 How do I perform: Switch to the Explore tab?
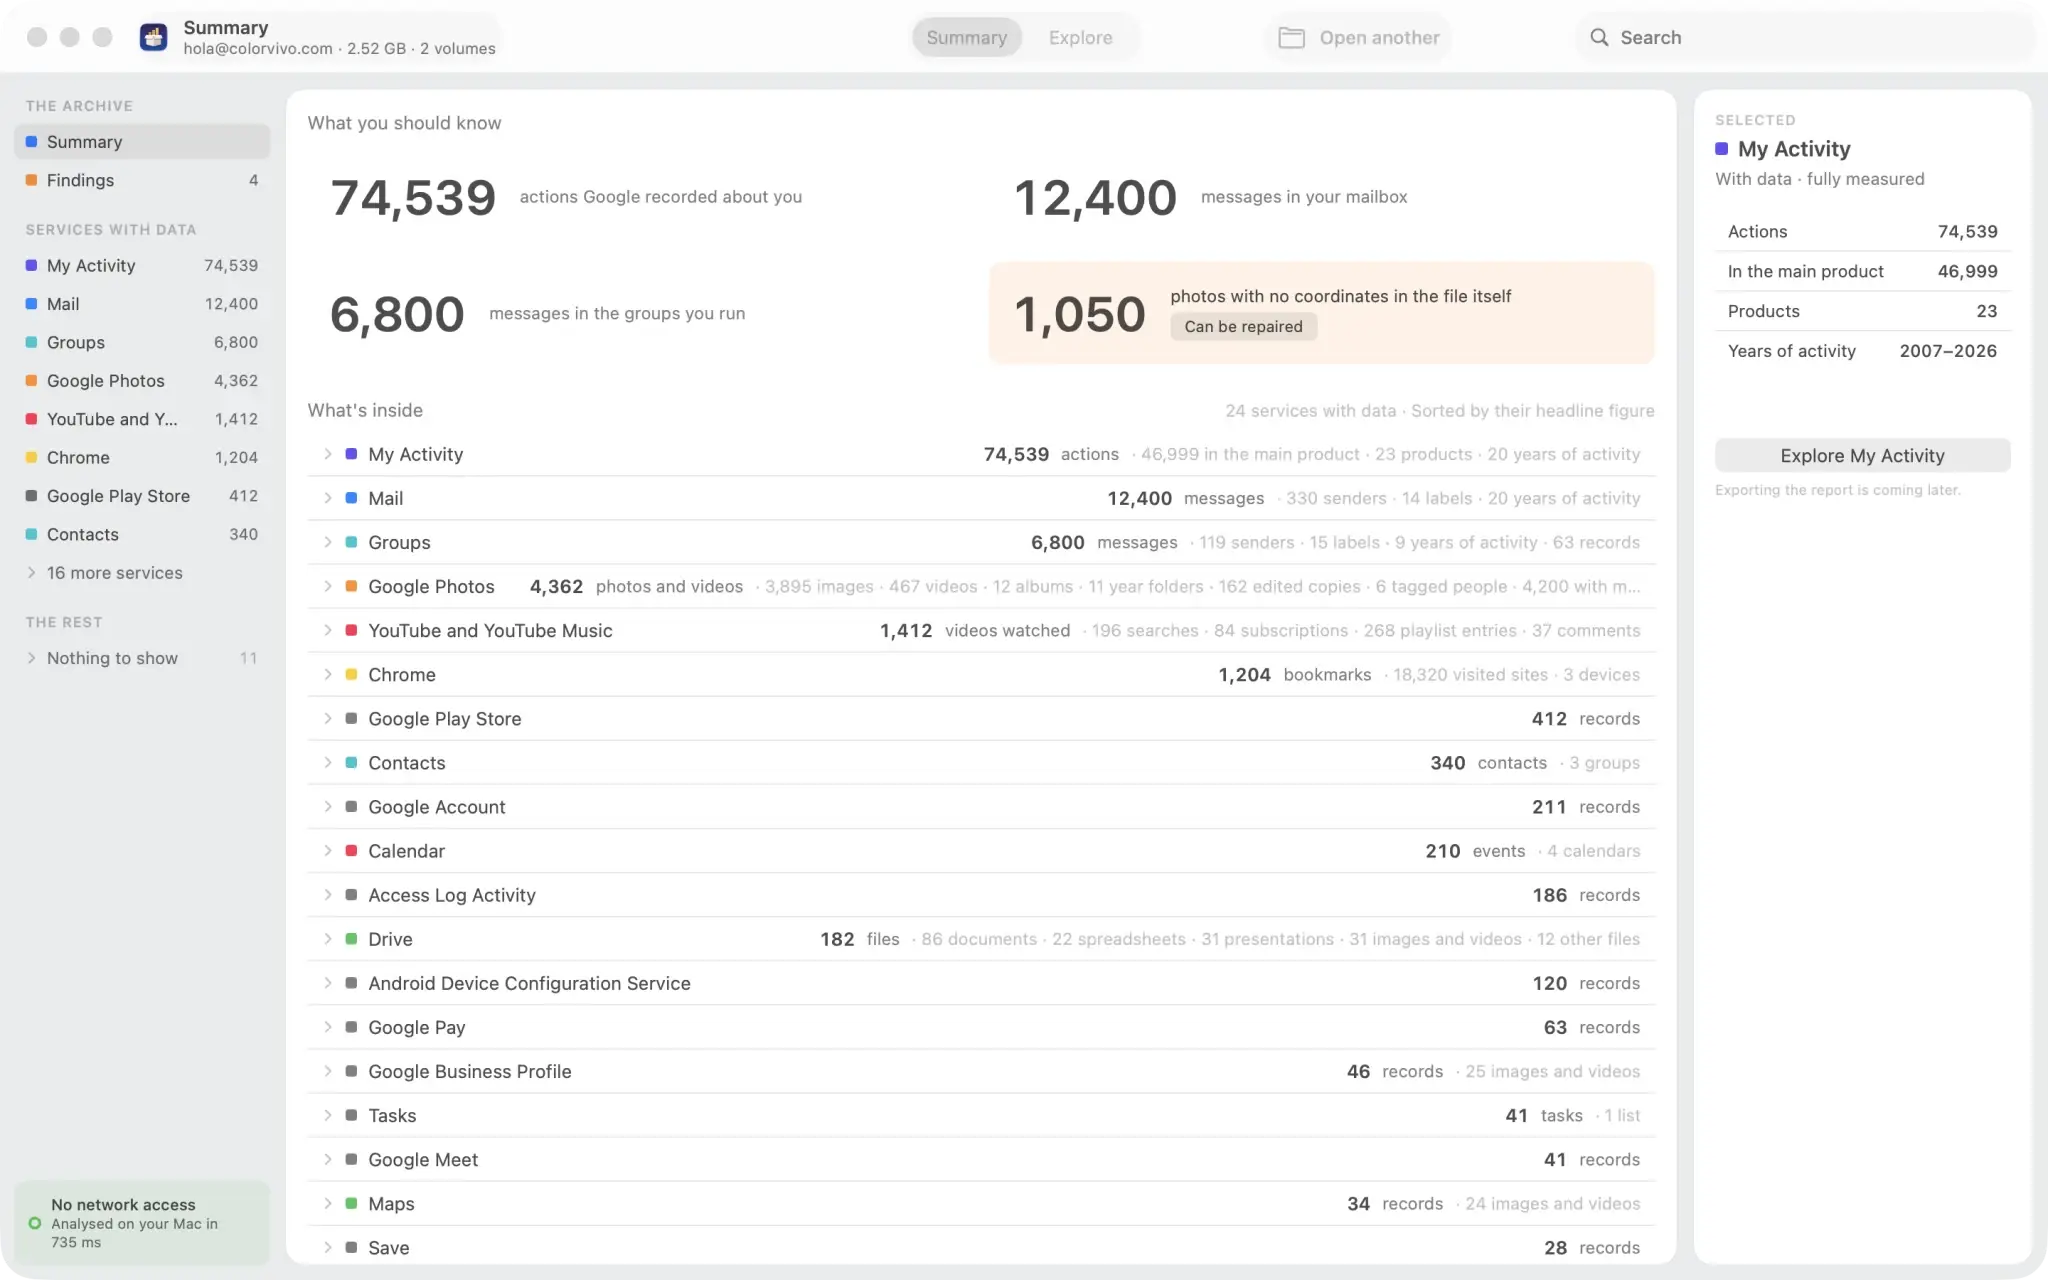[x=1080, y=37]
